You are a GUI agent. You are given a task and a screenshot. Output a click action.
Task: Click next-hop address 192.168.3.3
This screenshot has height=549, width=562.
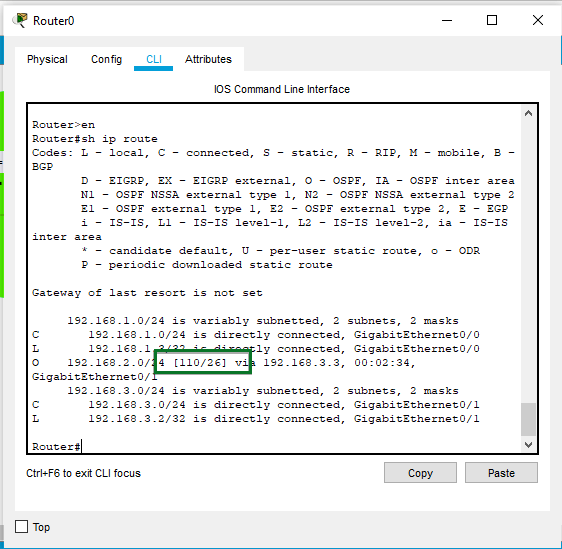[x=301, y=363]
